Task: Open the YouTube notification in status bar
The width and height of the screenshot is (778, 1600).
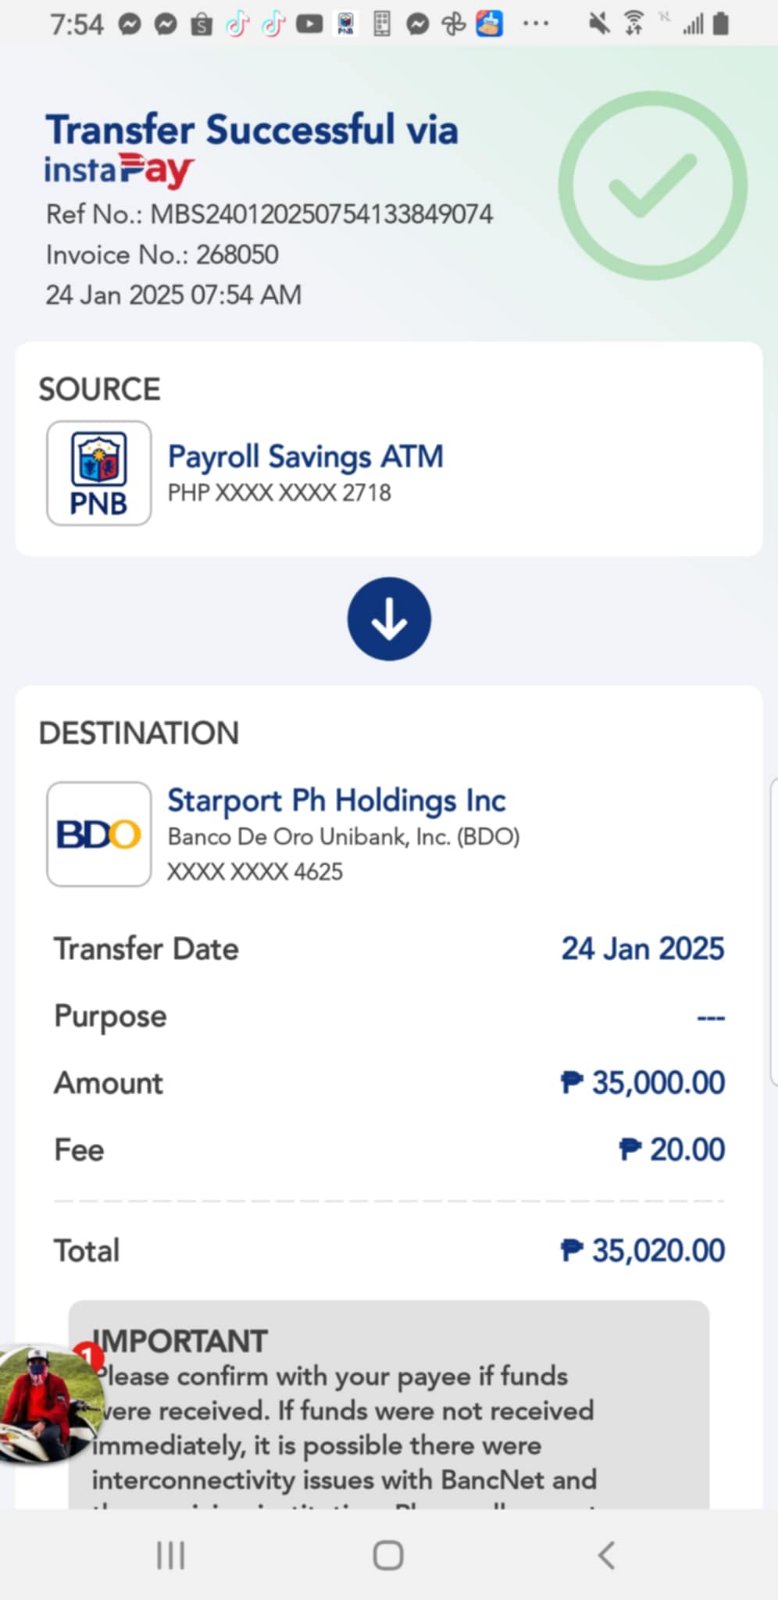Action: pyautogui.click(x=309, y=23)
